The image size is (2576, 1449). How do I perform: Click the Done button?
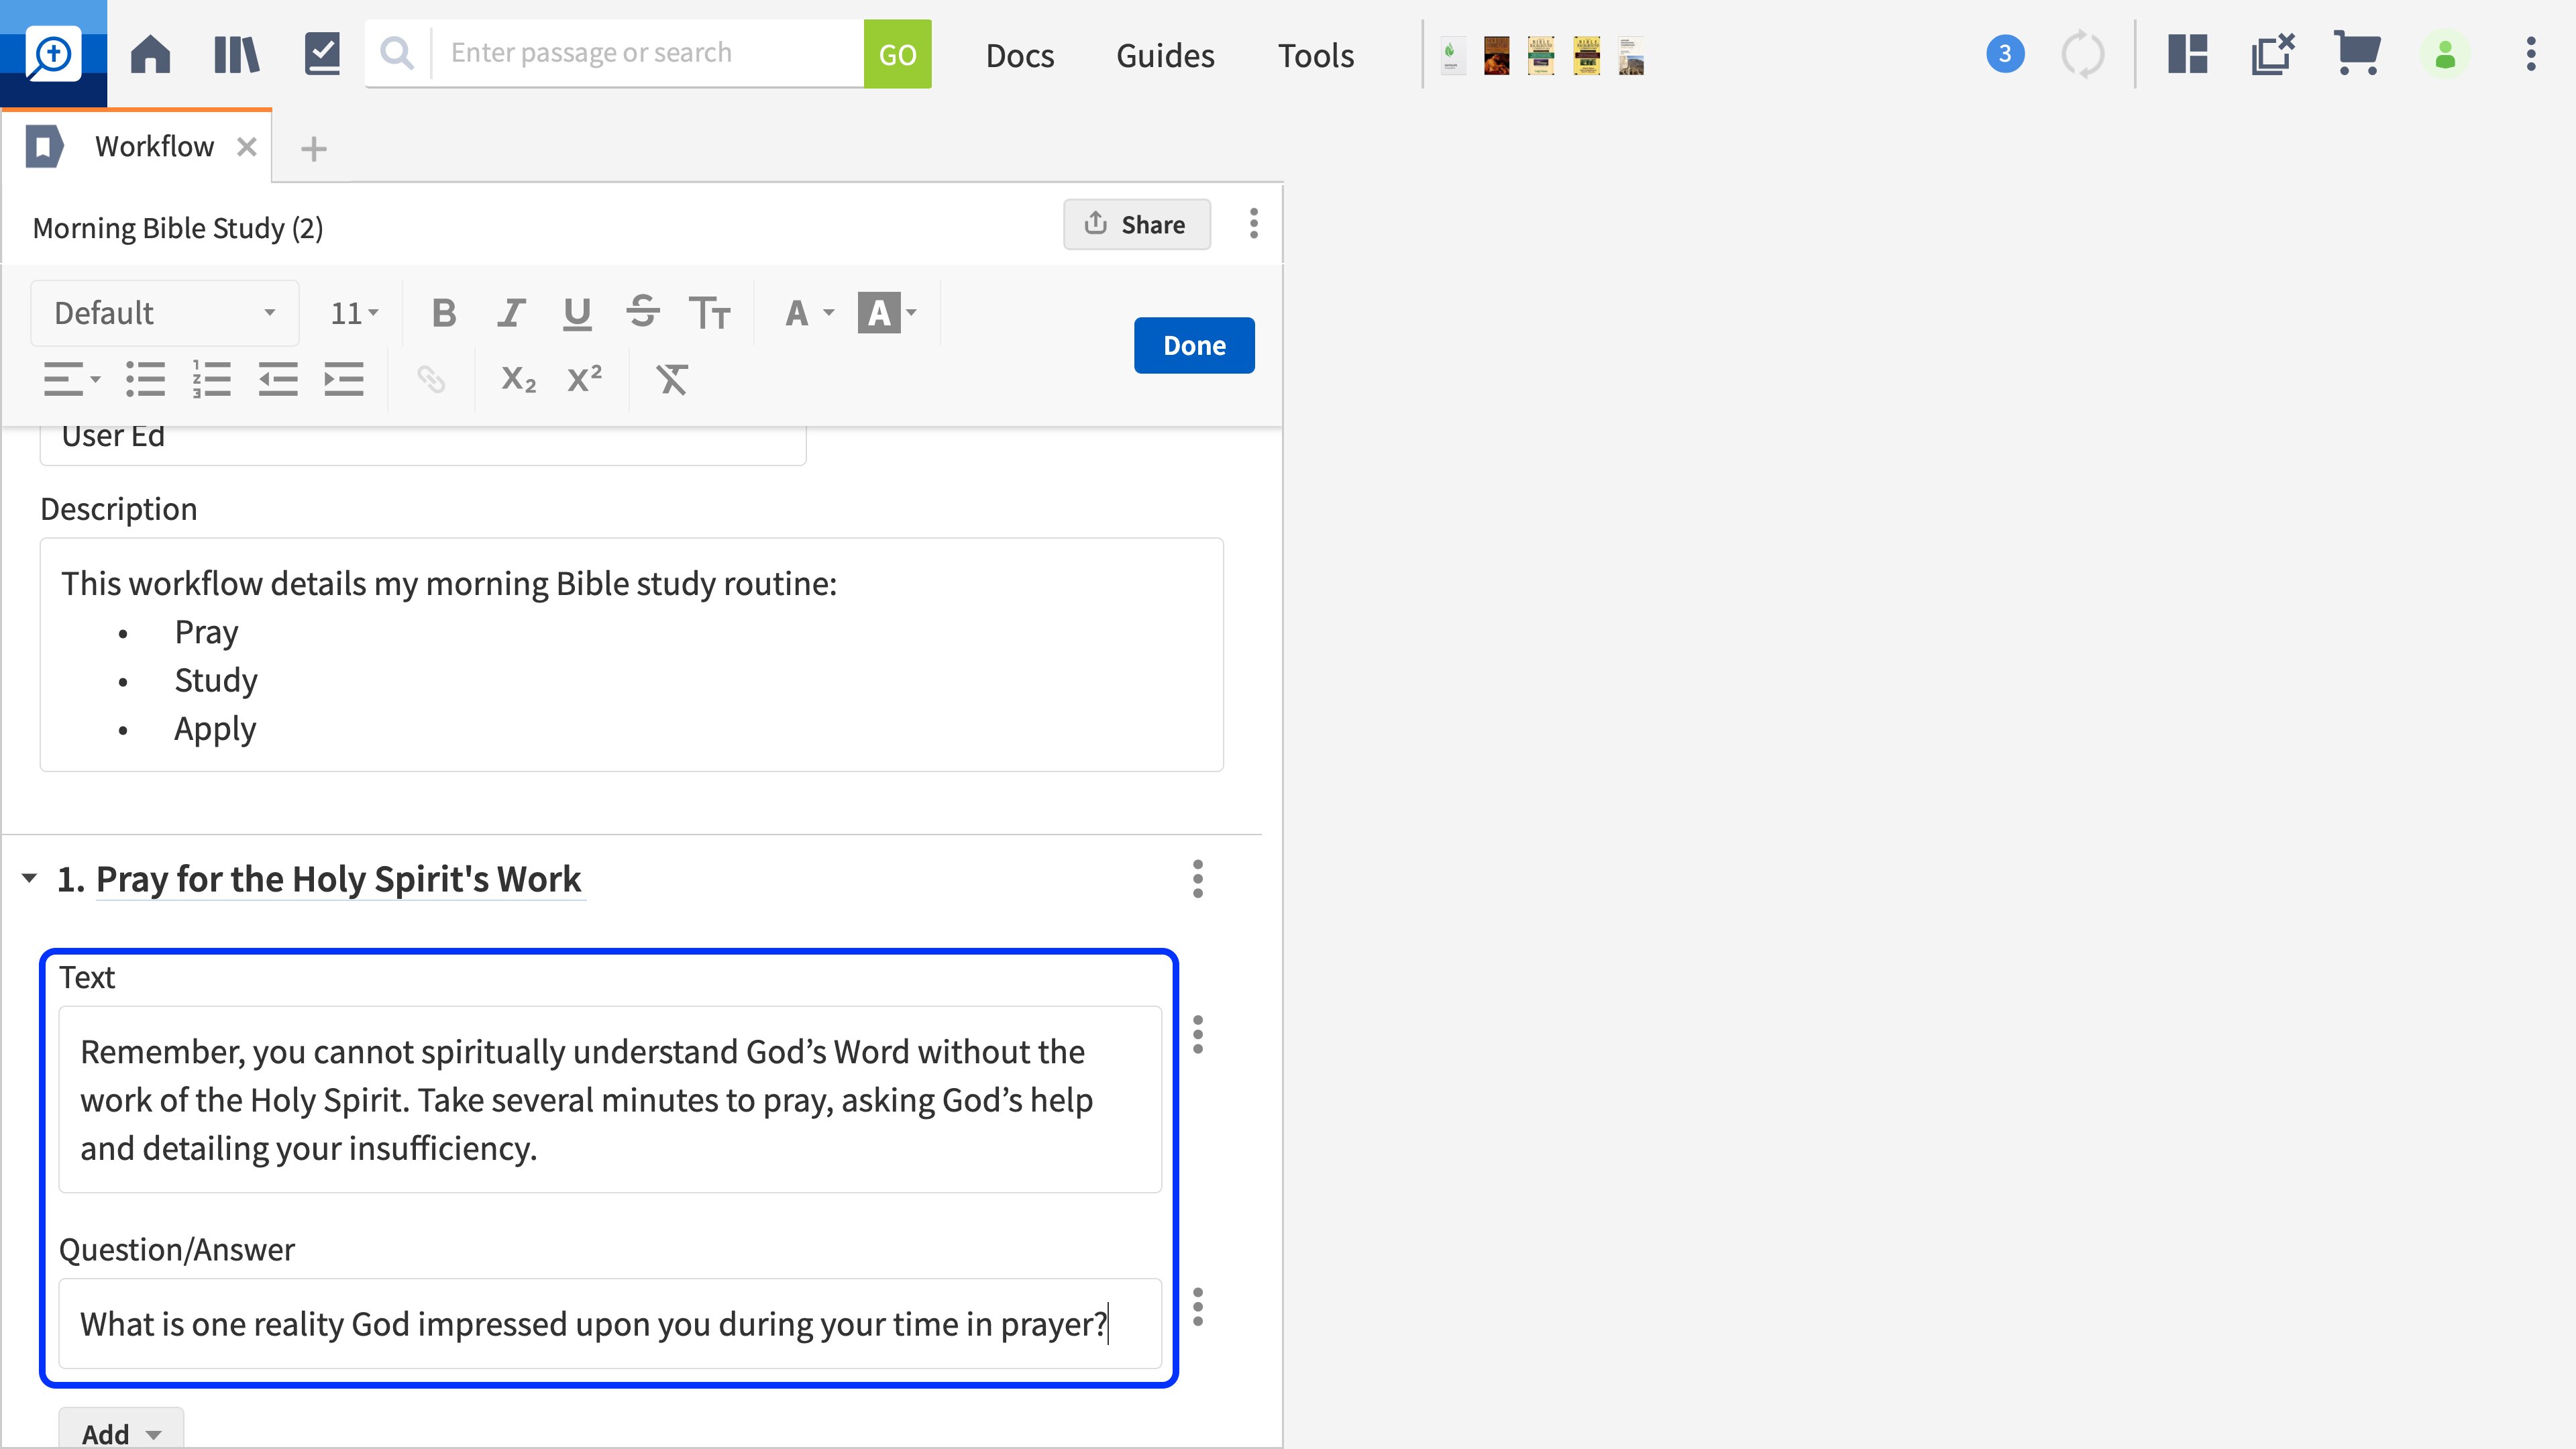(x=1193, y=345)
